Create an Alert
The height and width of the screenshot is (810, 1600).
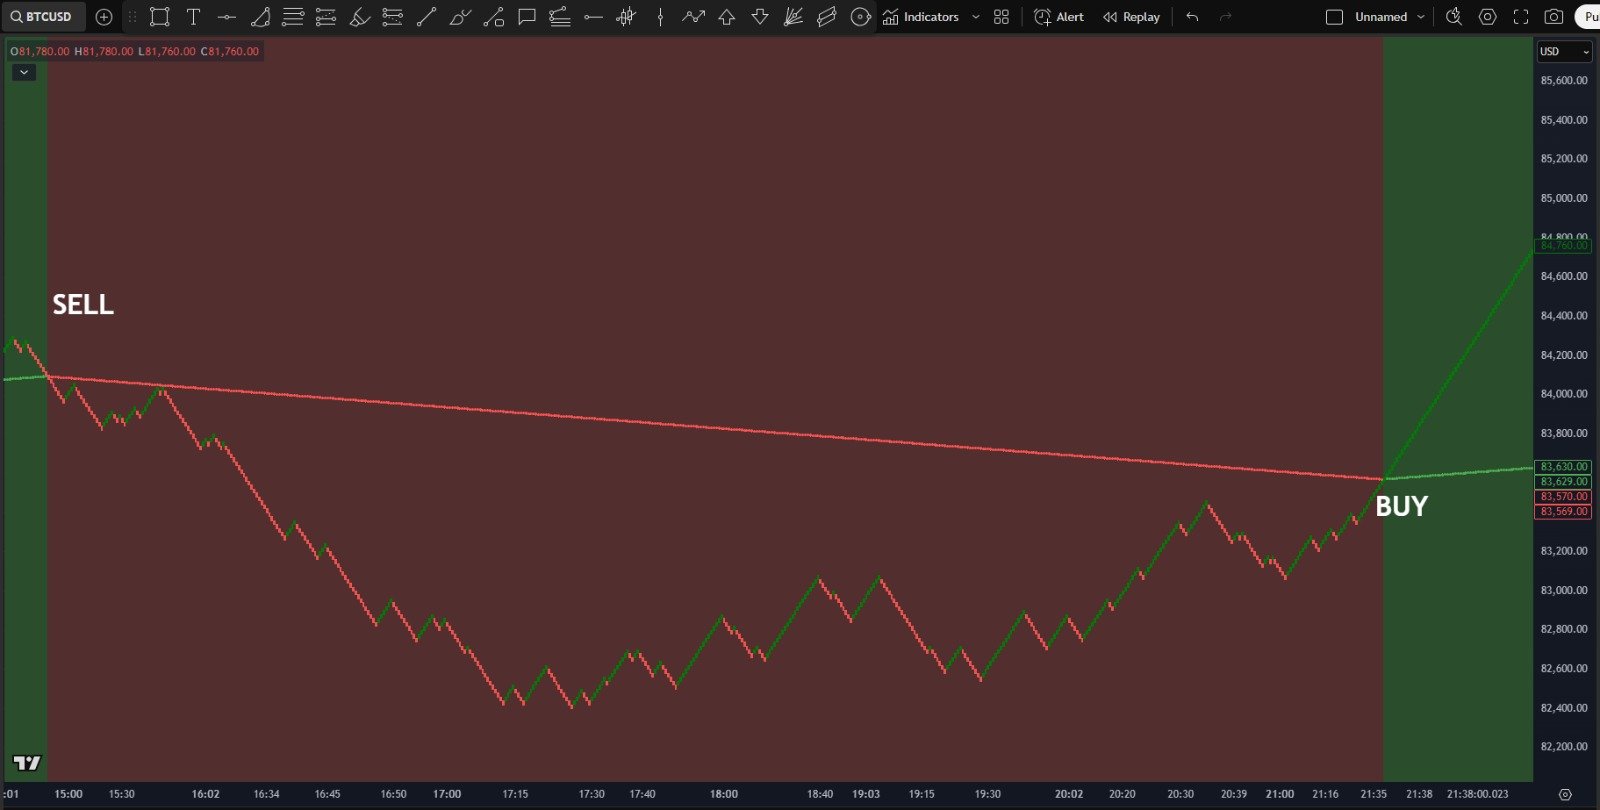(x=1059, y=17)
